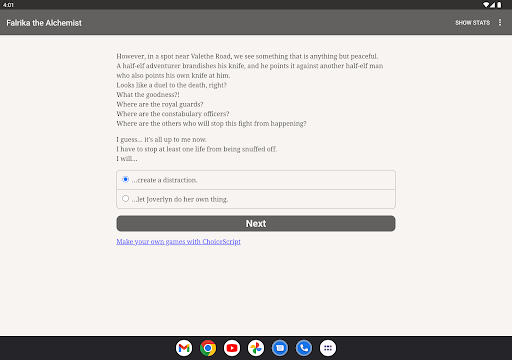Click the 'Falrika the Alchemist' title
The height and width of the screenshot is (360, 512).
(44, 23)
